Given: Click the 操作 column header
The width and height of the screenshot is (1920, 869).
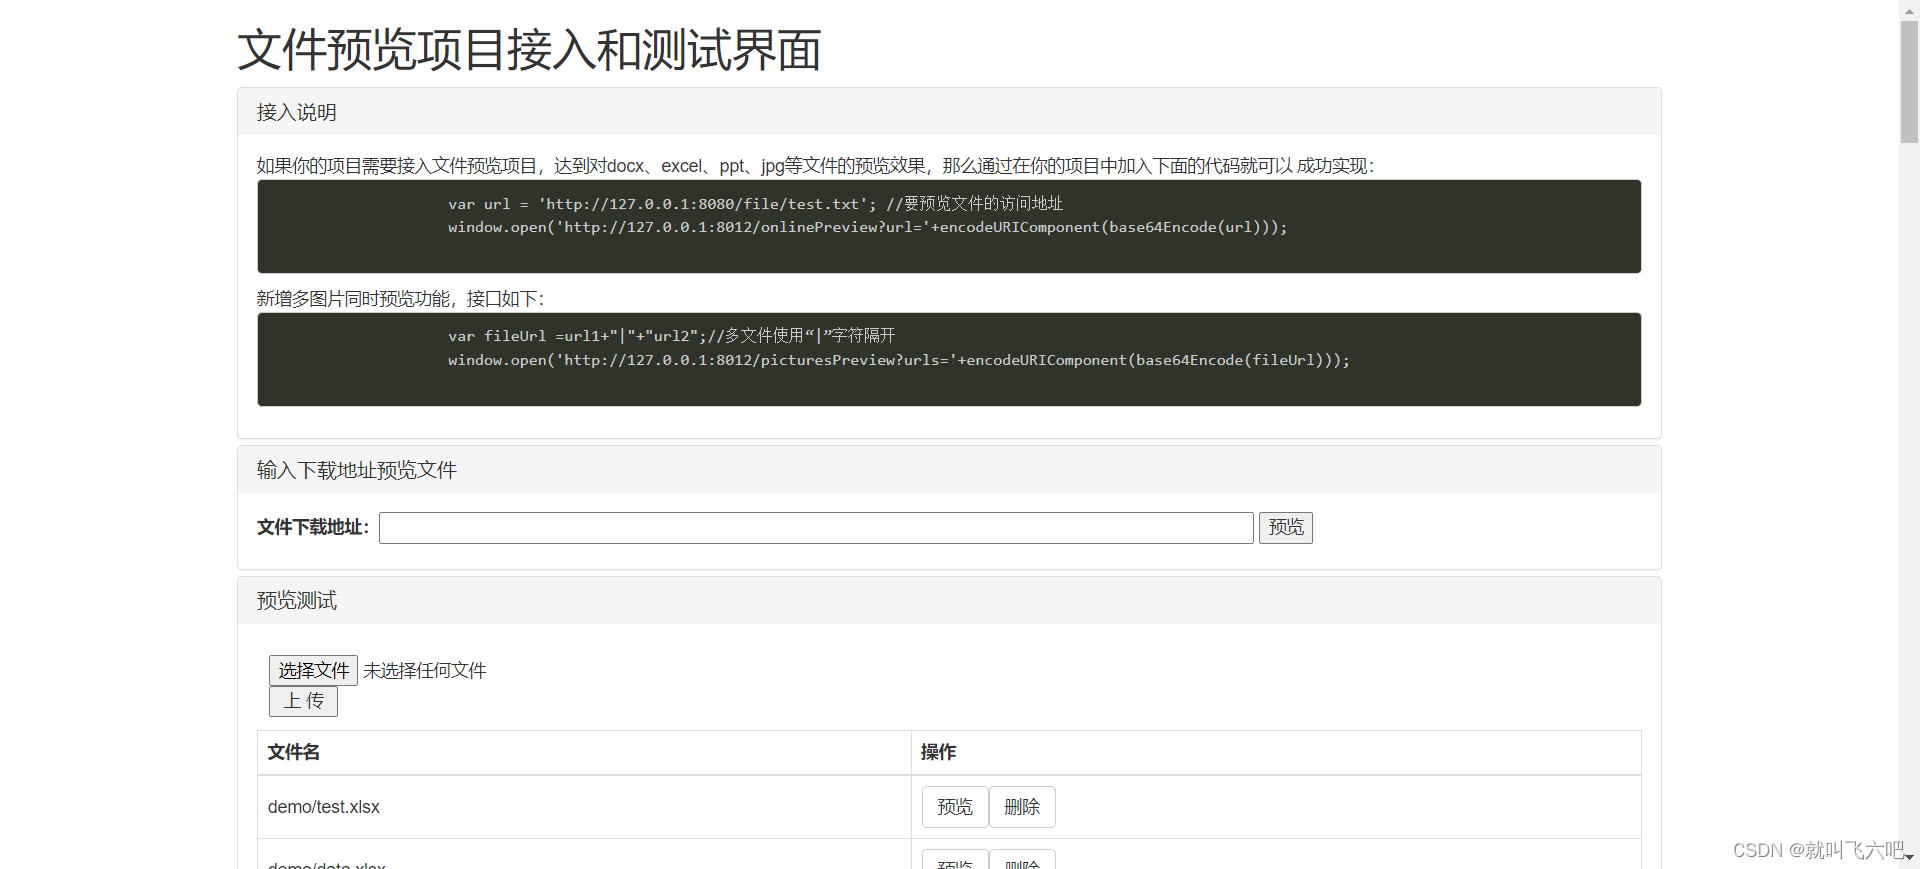Looking at the screenshot, I should [939, 752].
